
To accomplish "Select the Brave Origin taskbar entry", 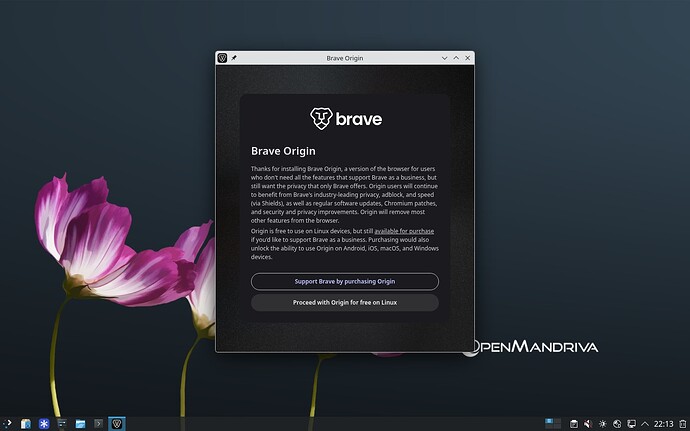I will click(117, 424).
